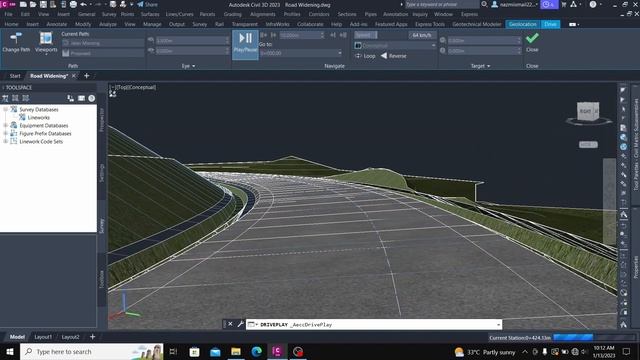The image size is (640, 360).
Task: Click the Open file icon in quick access toolbar
Action: pos(33,4)
